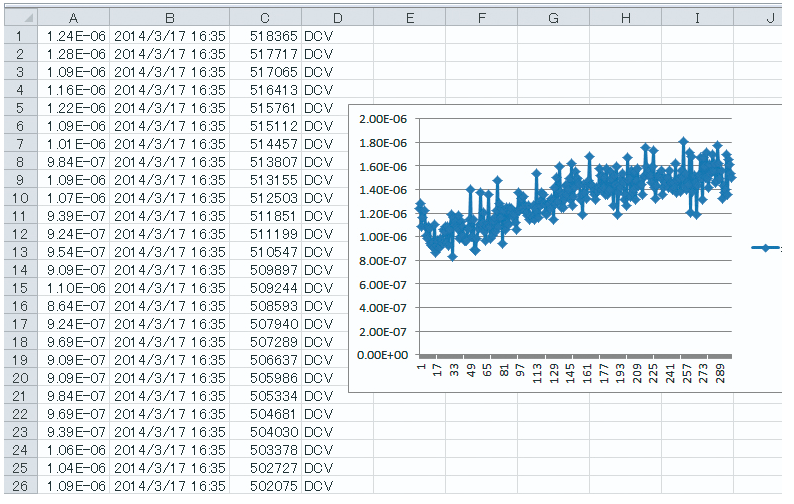Viewport: 794px width, 504px height.
Task: Select row 1 header
Action: (20, 36)
